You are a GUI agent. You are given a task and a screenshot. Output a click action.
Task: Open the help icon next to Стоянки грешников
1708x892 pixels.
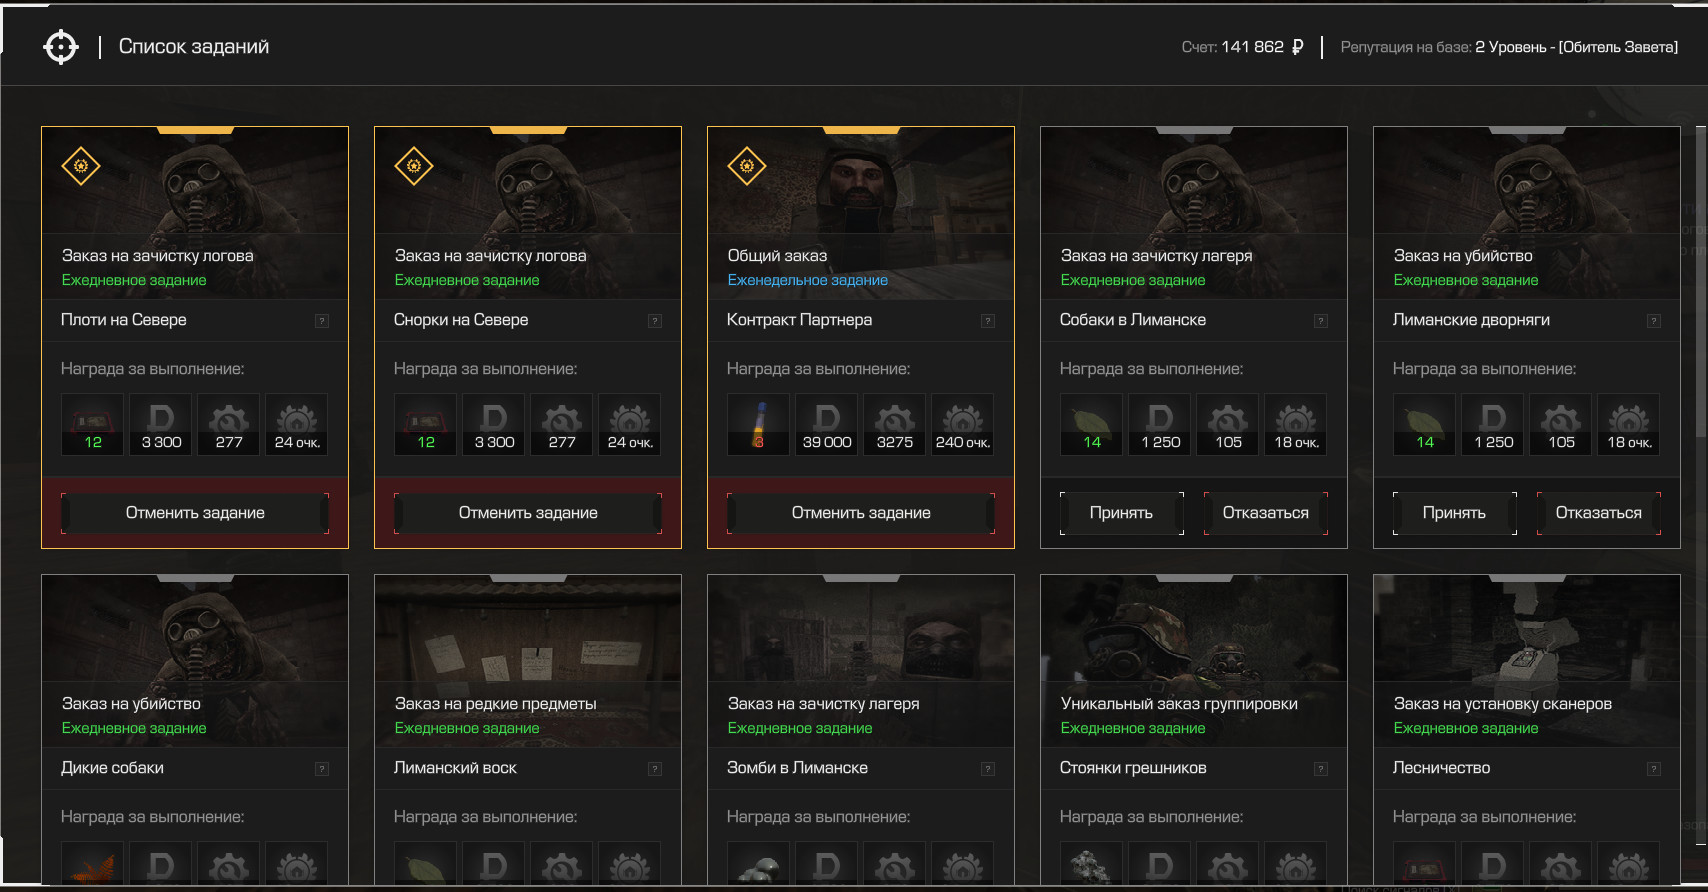[1321, 769]
